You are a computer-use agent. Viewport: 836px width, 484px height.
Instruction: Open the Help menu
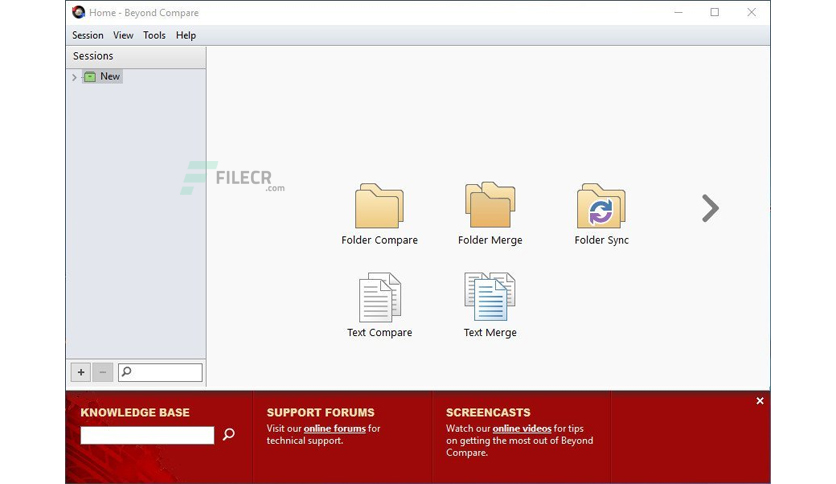186,35
